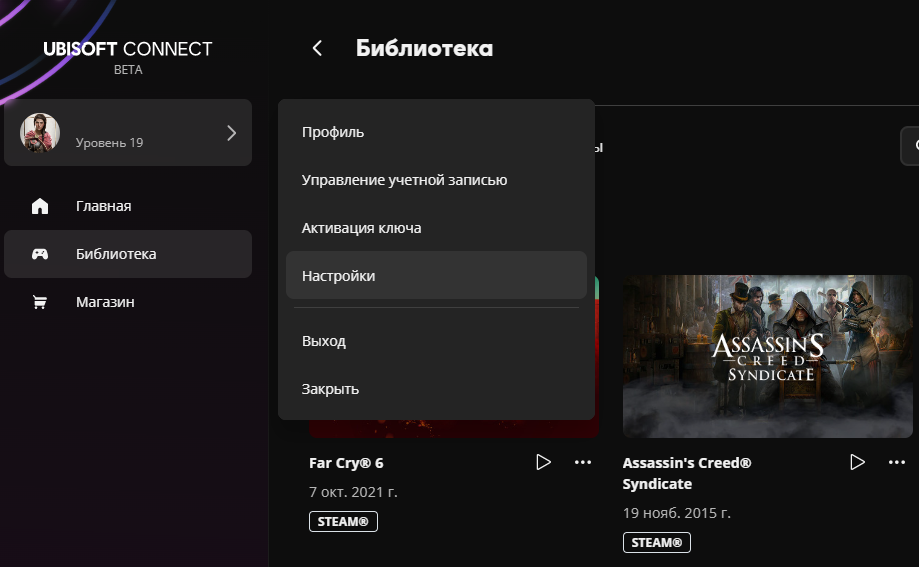Click Выход to log out
The height and width of the screenshot is (567, 919).
pos(324,341)
